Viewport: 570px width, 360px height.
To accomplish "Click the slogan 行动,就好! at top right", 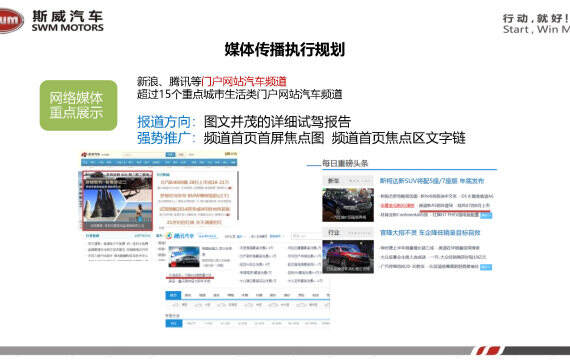I will pyautogui.click(x=536, y=18).
